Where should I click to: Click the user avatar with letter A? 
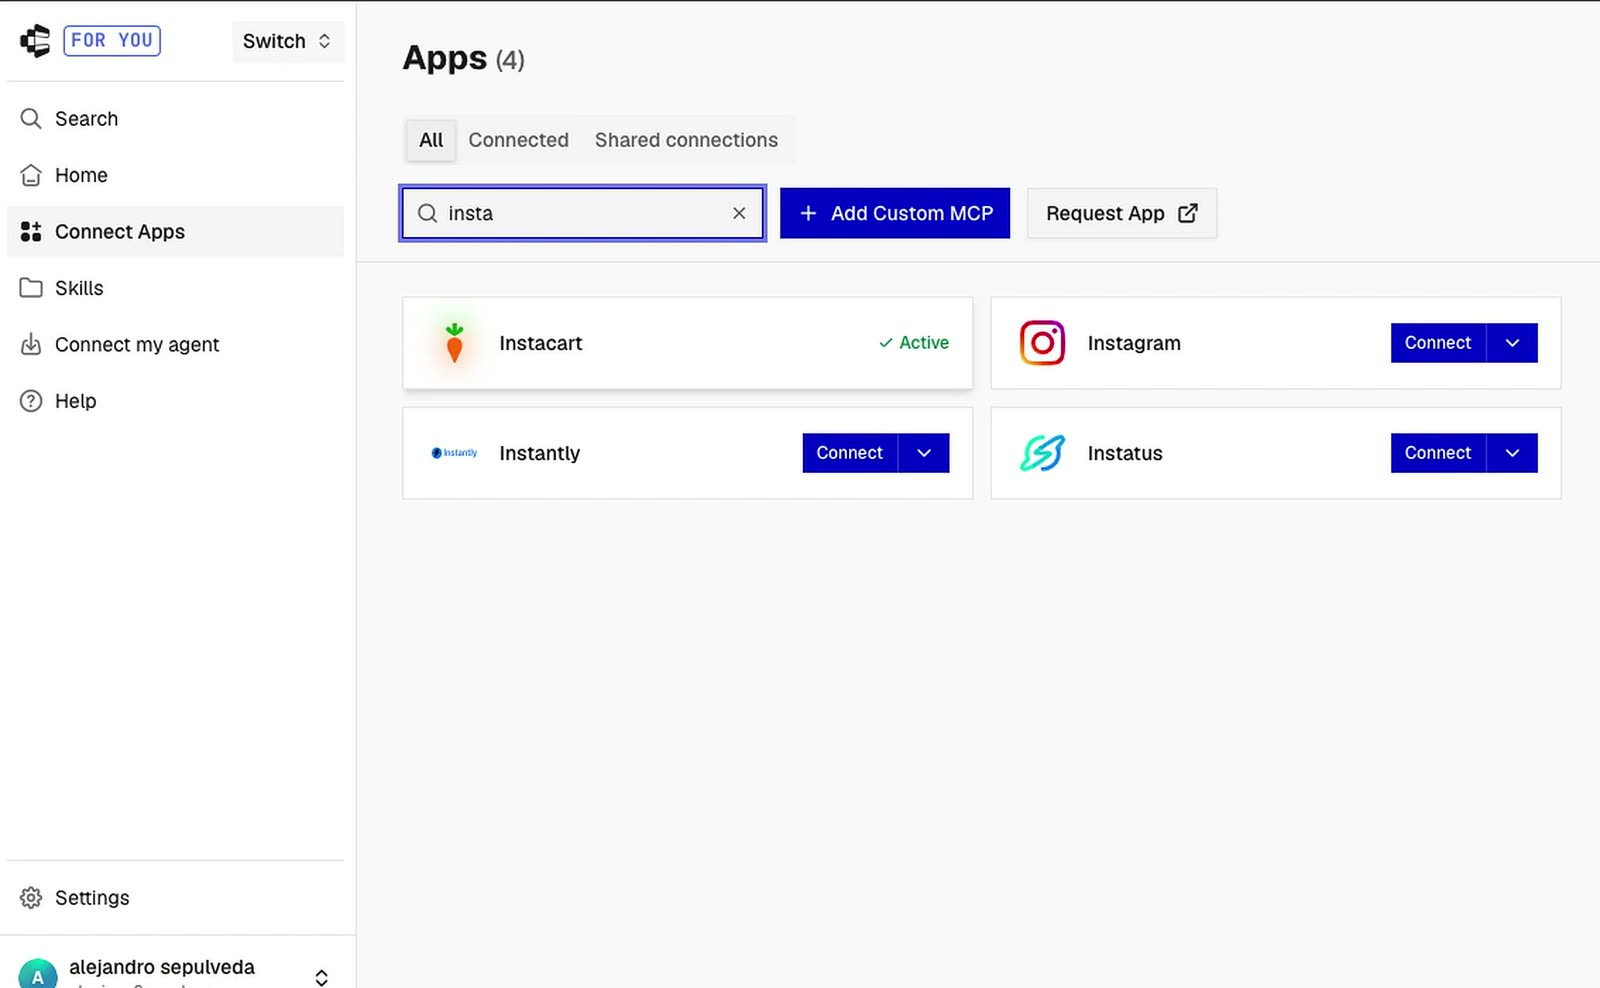(x=38, y=975)
